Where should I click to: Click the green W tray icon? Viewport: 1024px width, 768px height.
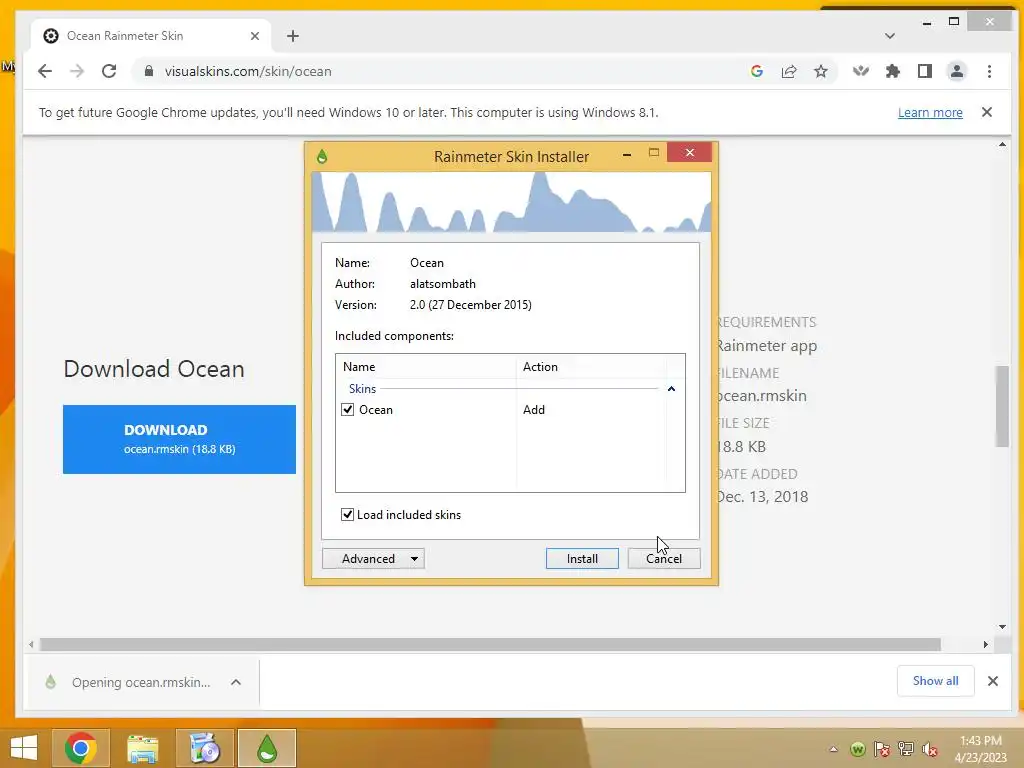857,749
